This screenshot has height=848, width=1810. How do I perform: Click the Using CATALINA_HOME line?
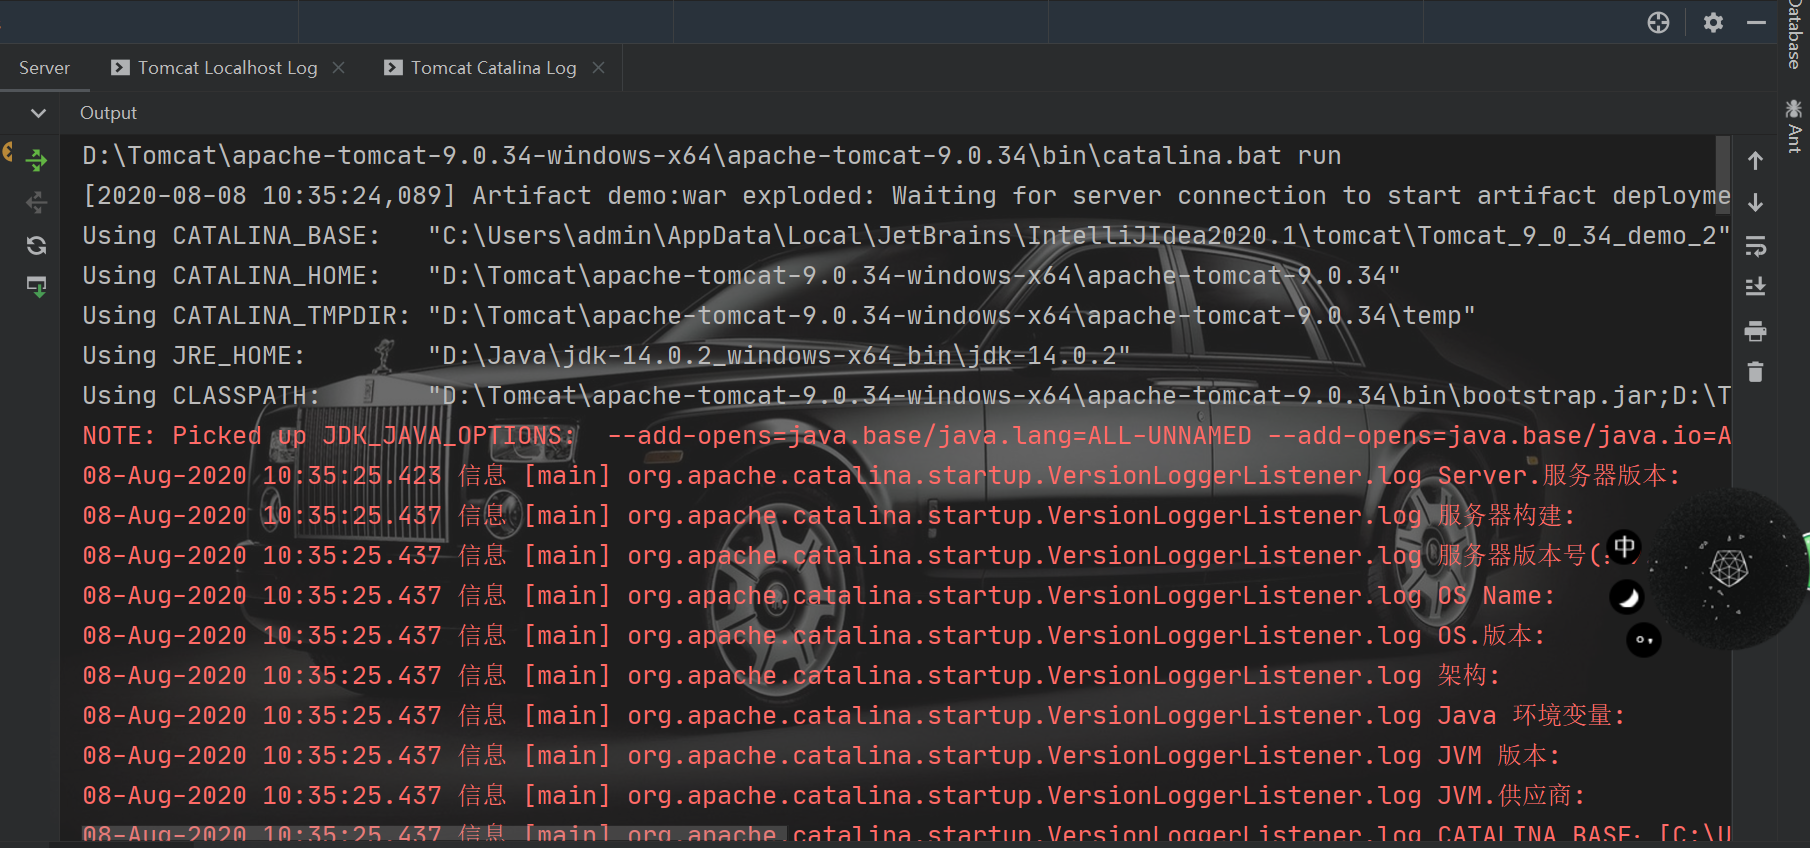[741, 276]
